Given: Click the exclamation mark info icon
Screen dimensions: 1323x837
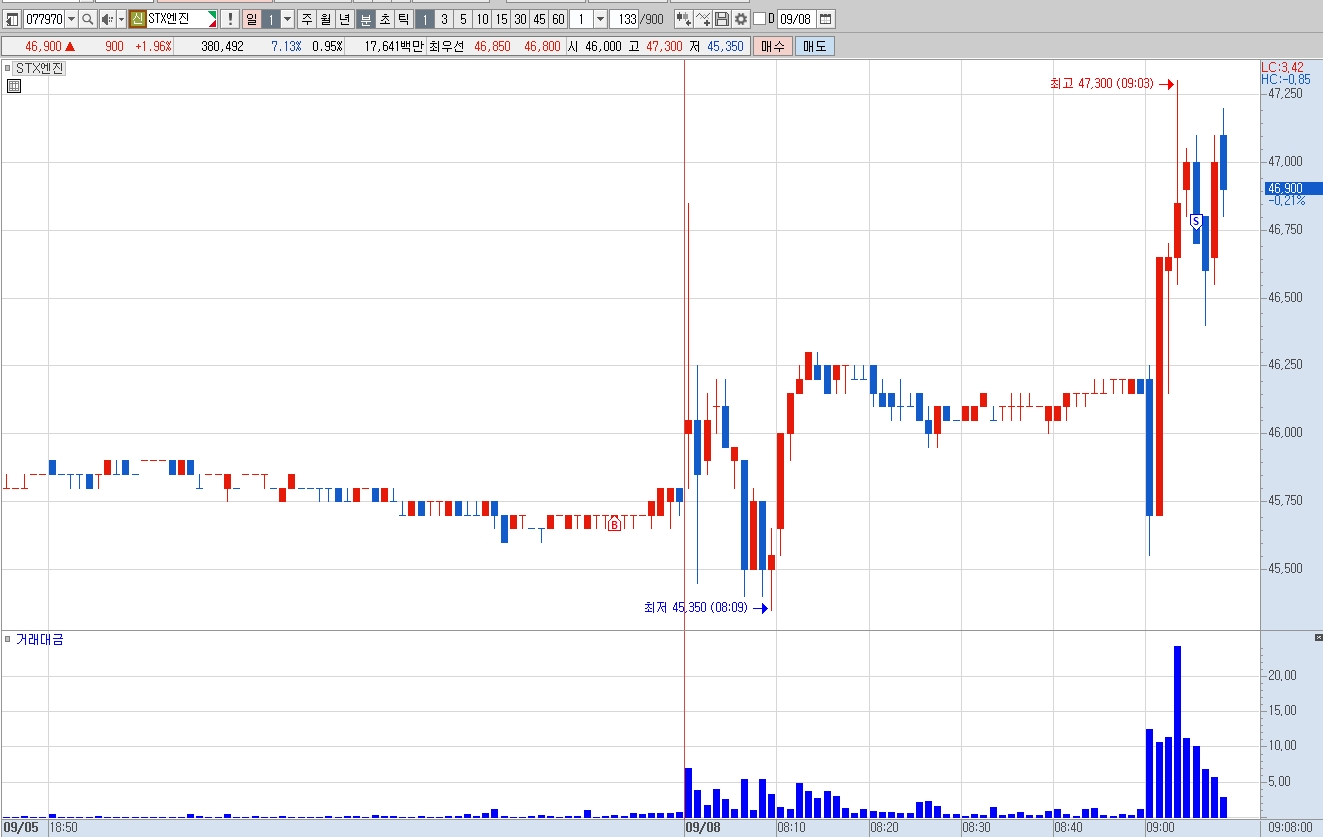Looking at the screenshot, I should (x=229, y=19).
